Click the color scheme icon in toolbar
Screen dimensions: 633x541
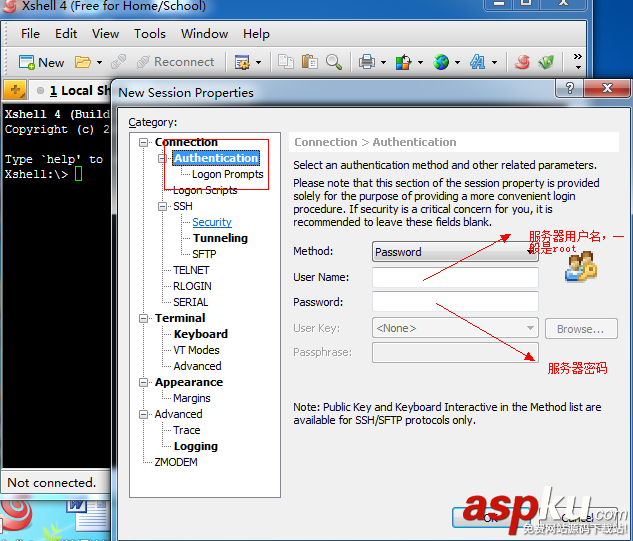403,62
